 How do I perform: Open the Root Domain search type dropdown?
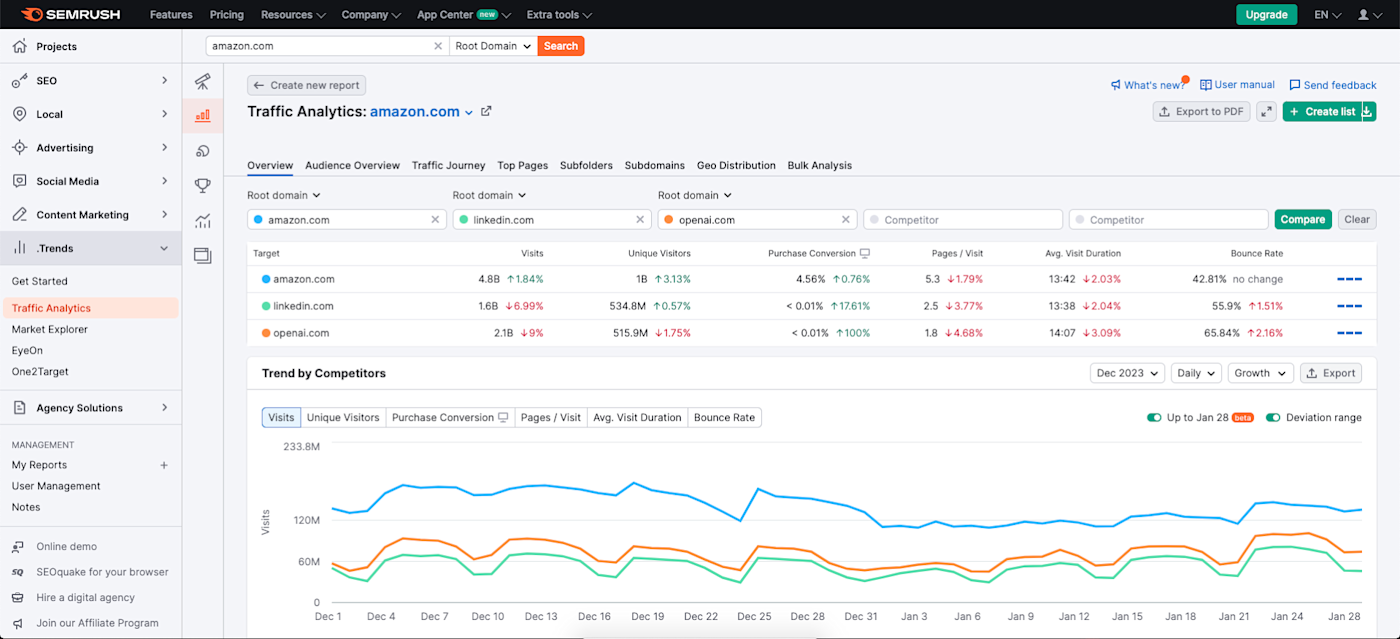click(x=493, y=46)
